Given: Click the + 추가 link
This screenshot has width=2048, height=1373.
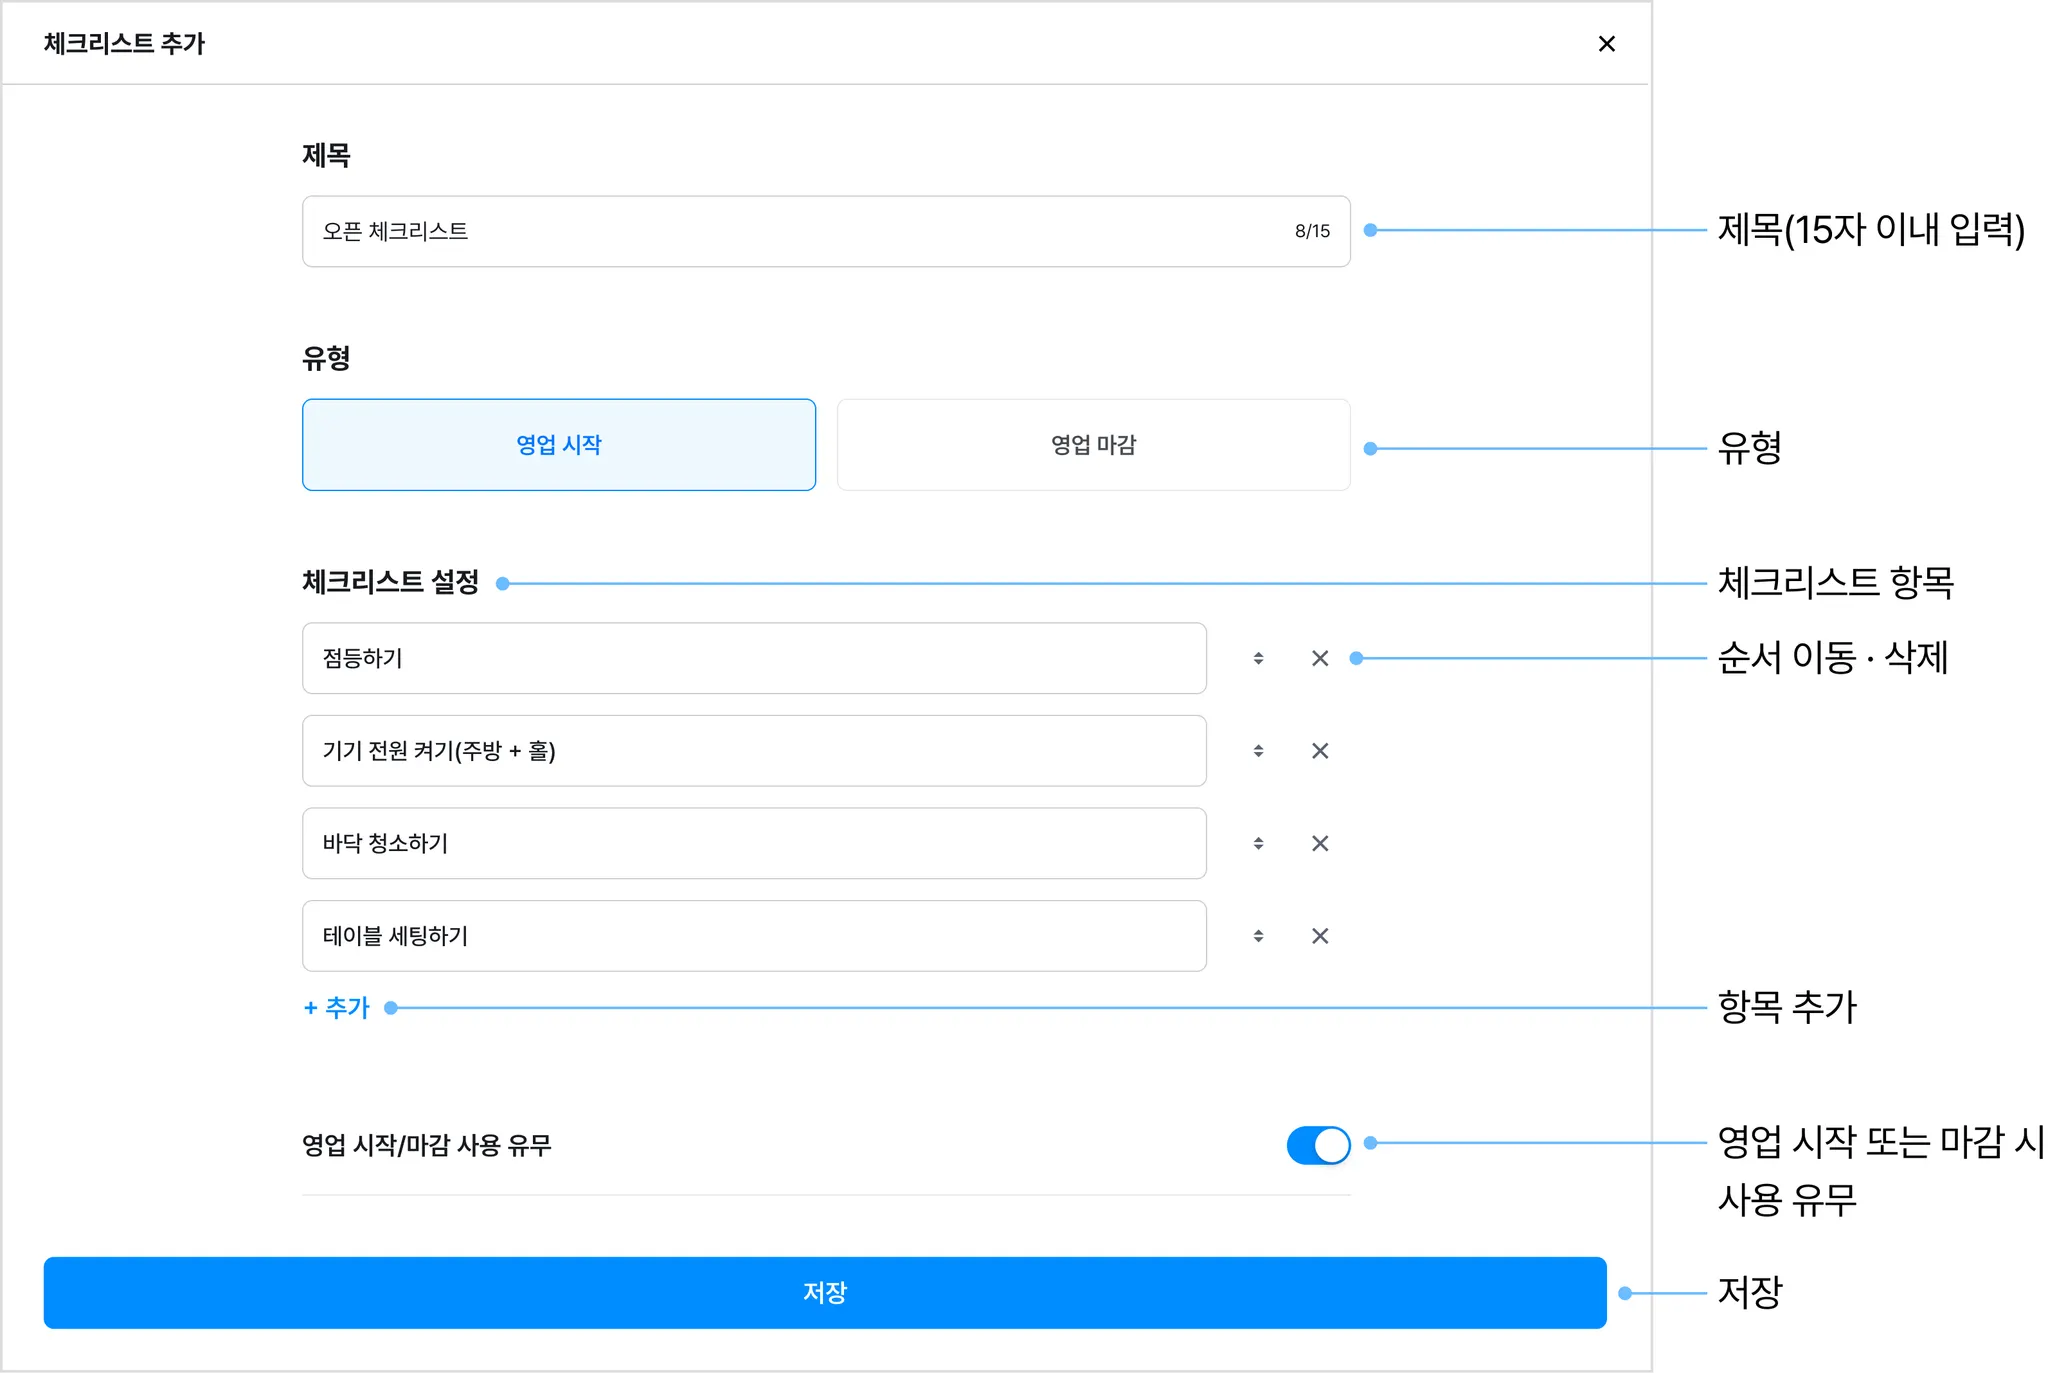Looking at the screenshot, I should coord(337,1007).
